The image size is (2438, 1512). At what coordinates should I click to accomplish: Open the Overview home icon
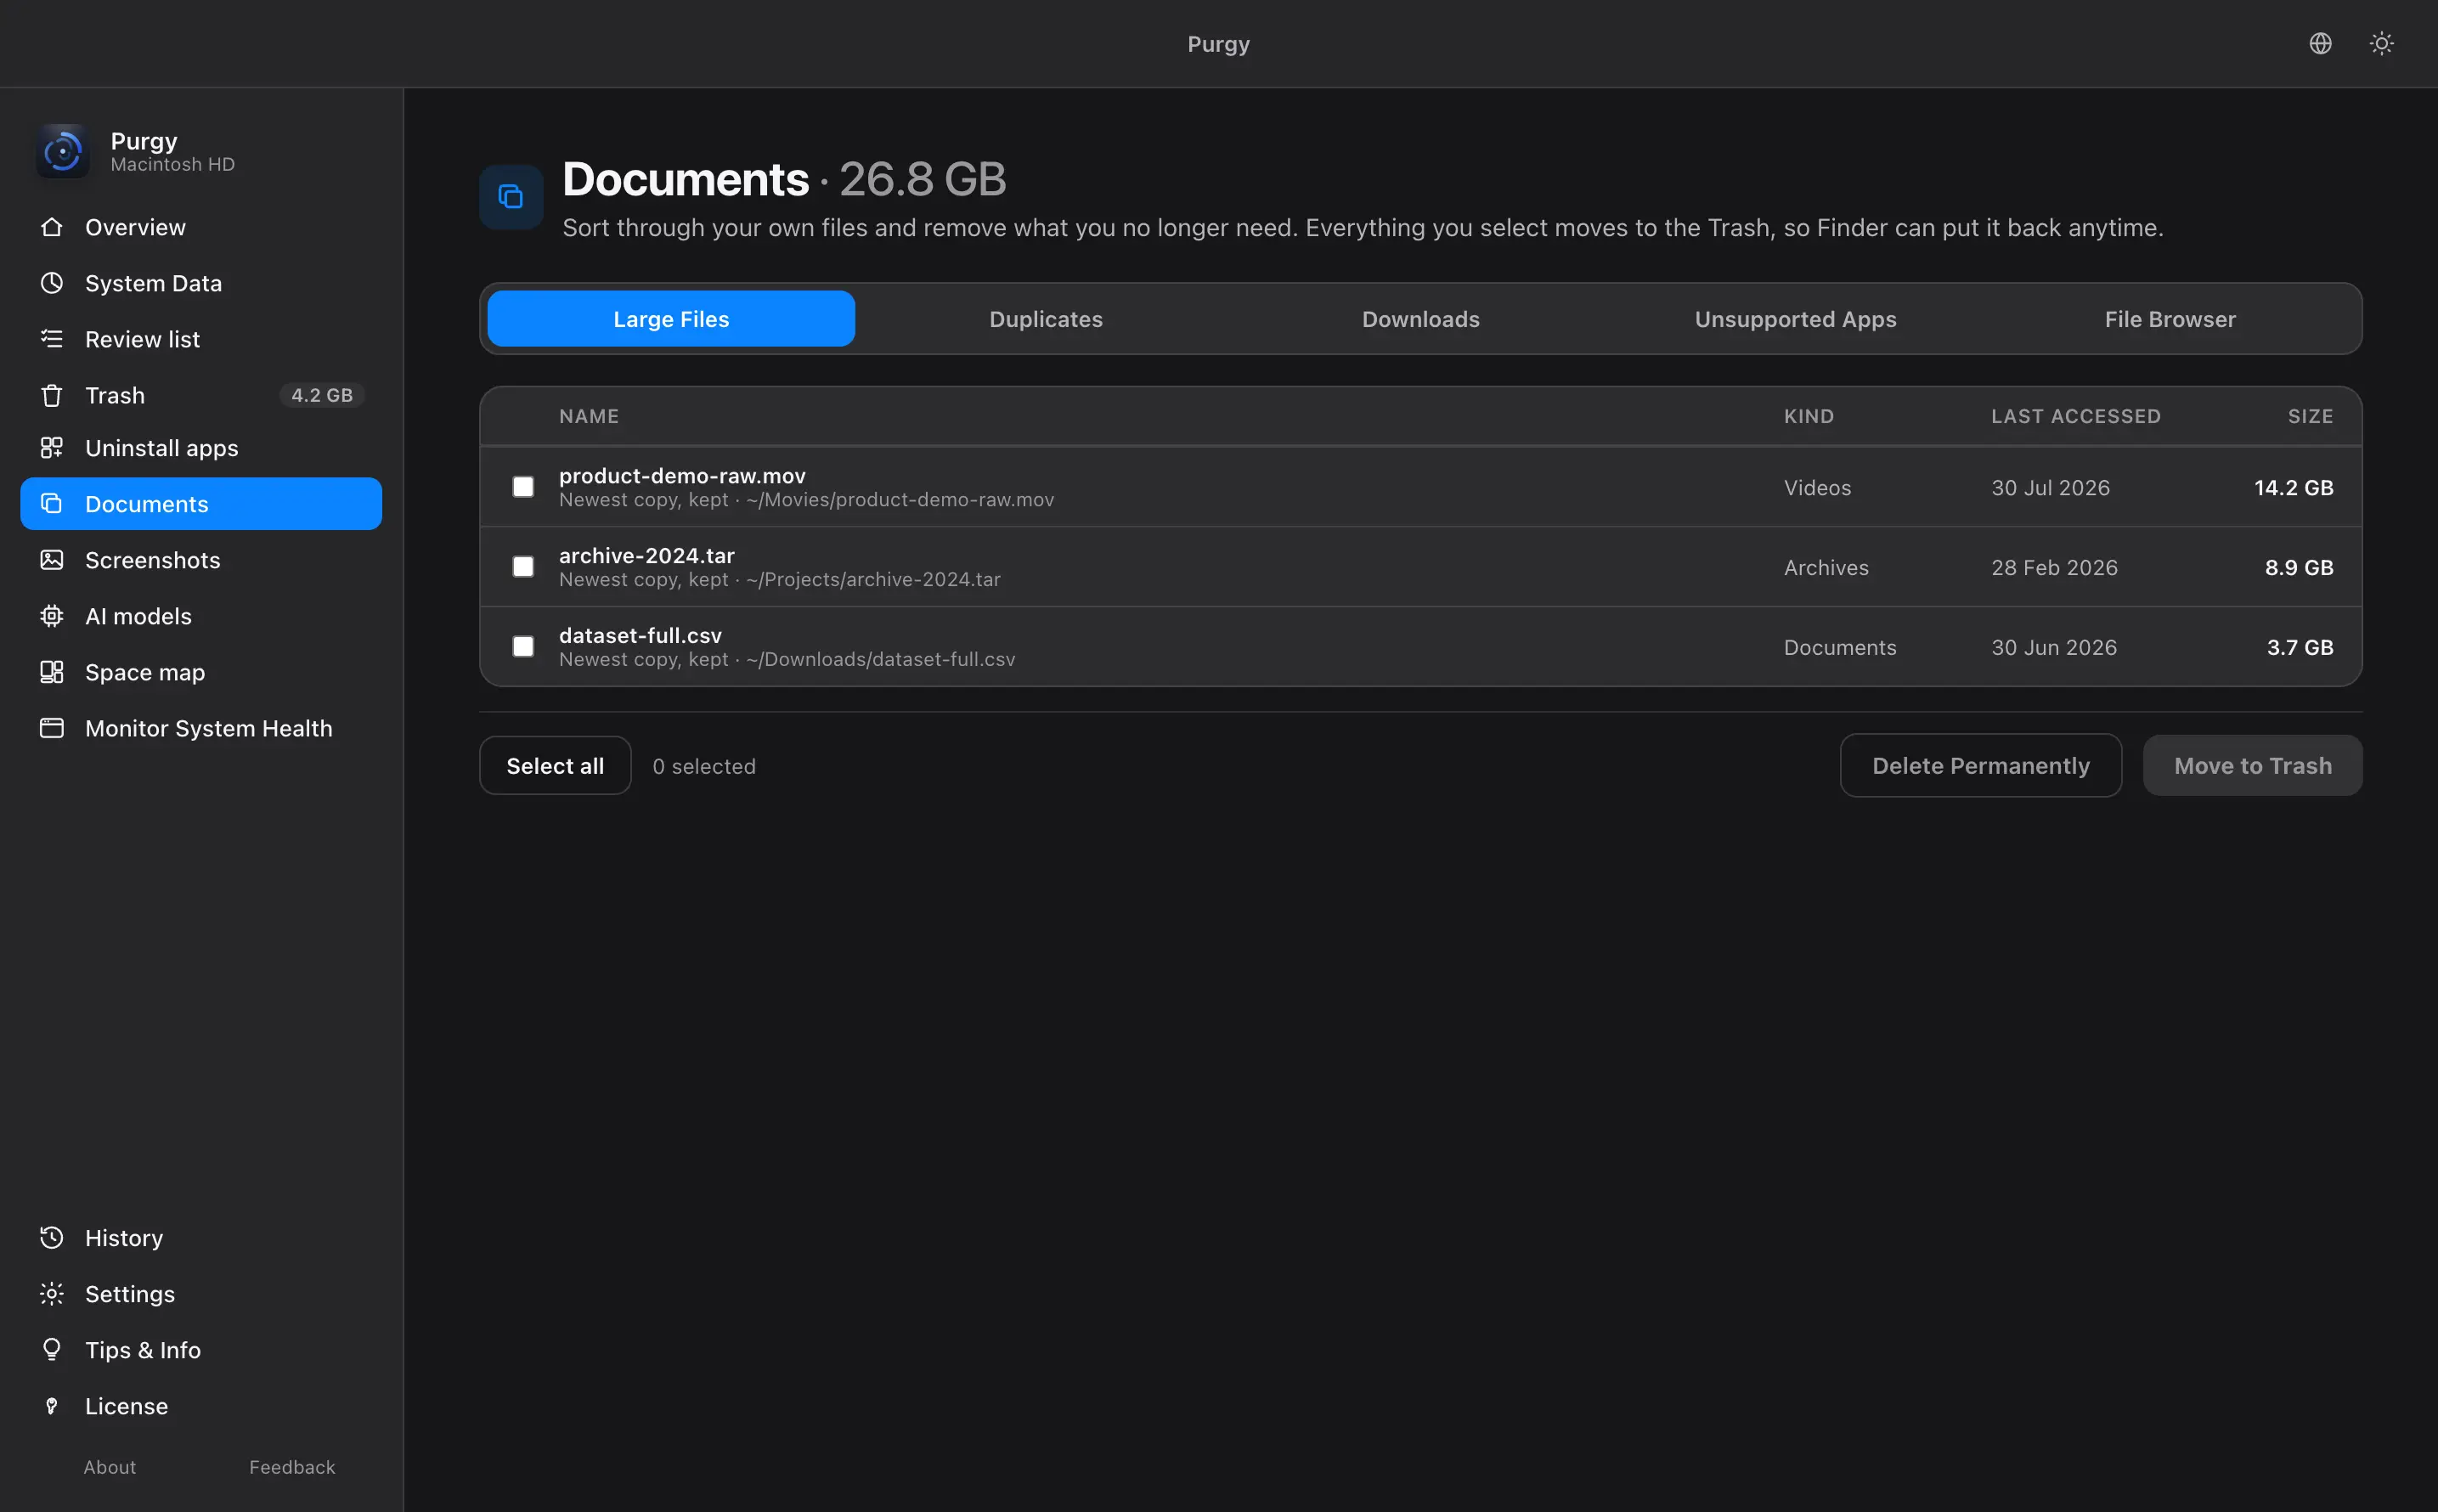(52, 227)
